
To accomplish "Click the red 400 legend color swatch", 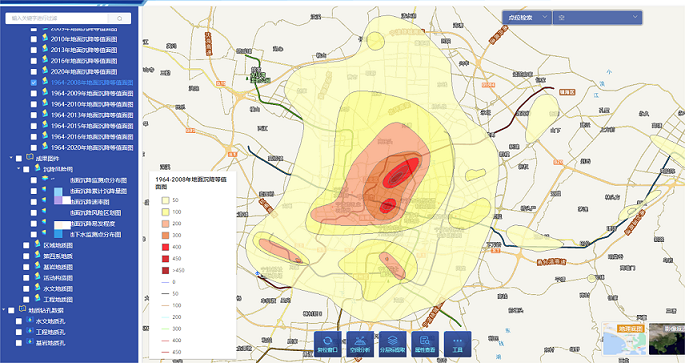I will pyautogui.click(x=166, y=247).
